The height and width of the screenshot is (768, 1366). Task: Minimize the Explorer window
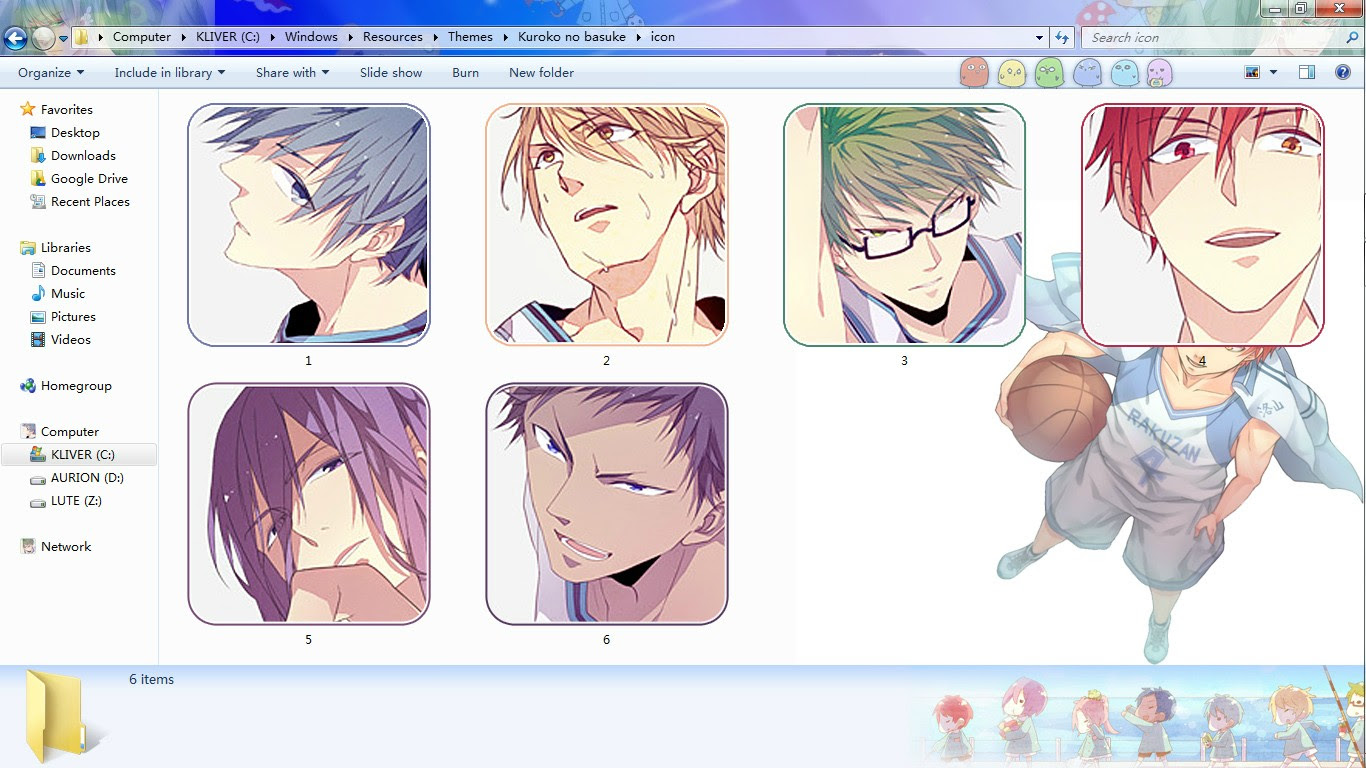[x=1273, y=9]
